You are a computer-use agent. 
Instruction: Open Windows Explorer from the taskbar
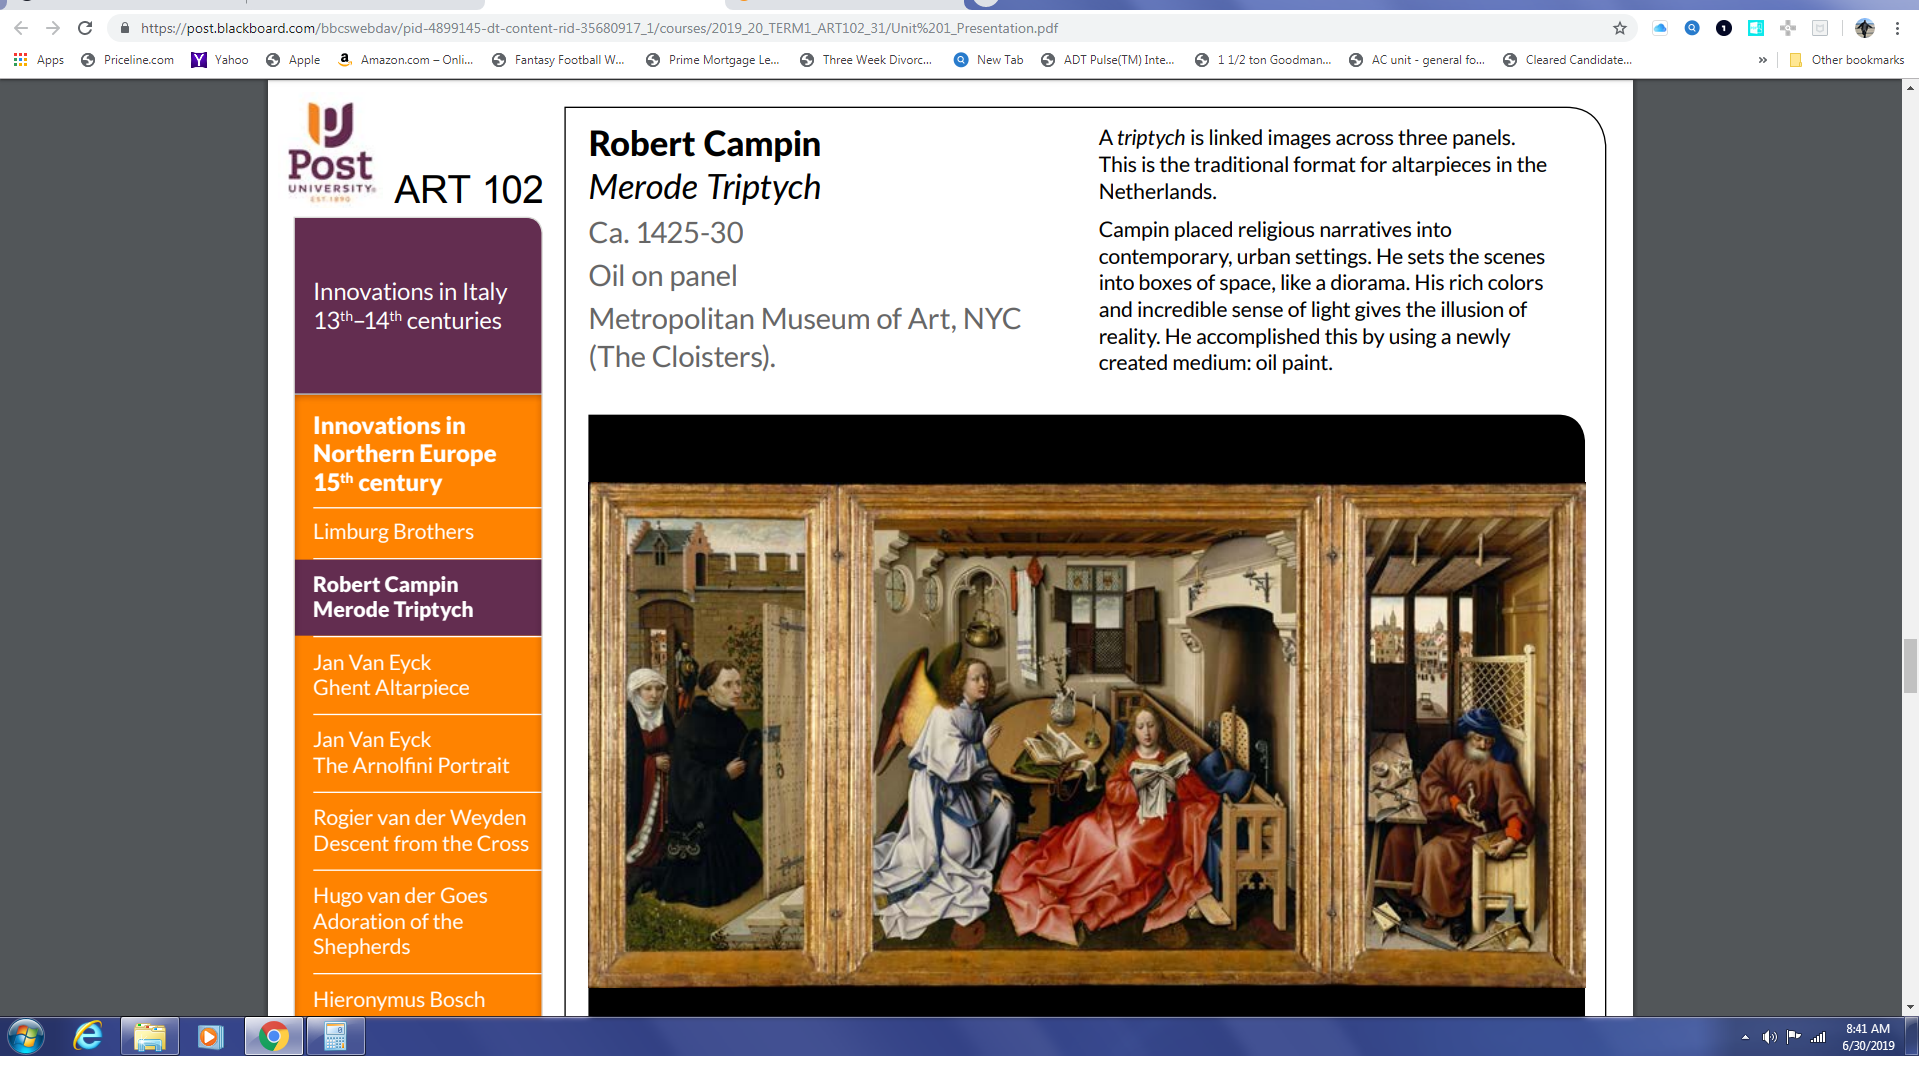click(x=150, y=1037)
